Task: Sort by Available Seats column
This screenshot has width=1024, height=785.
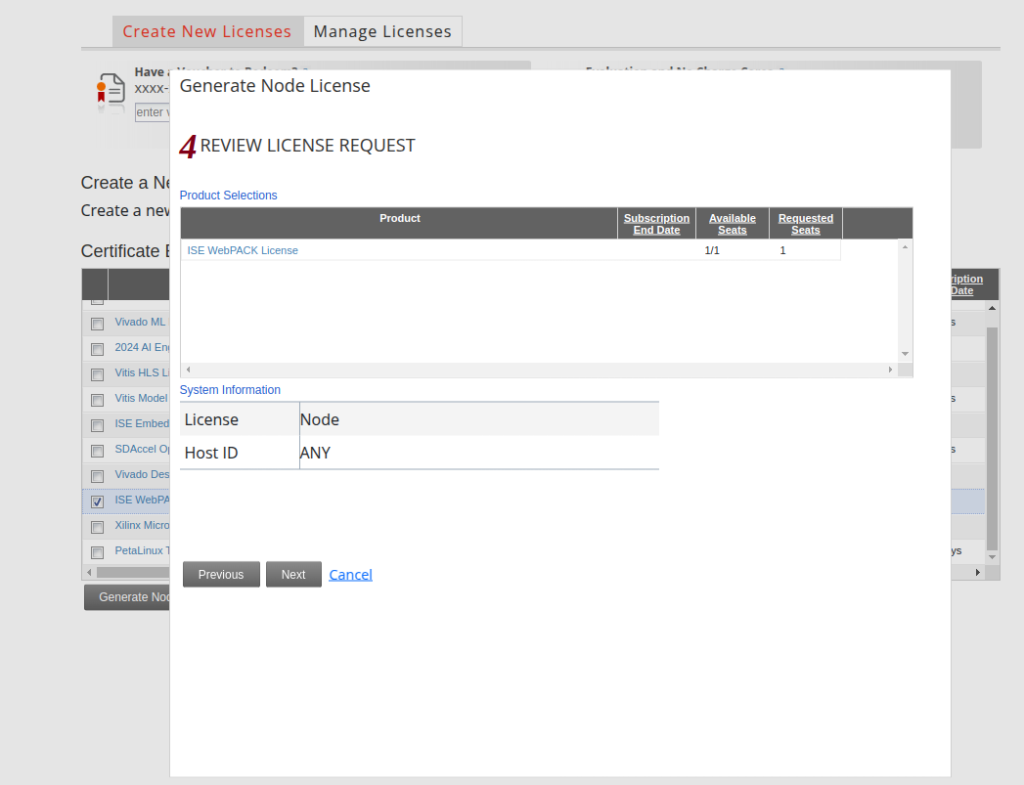Action: click(x=732, y=224)
